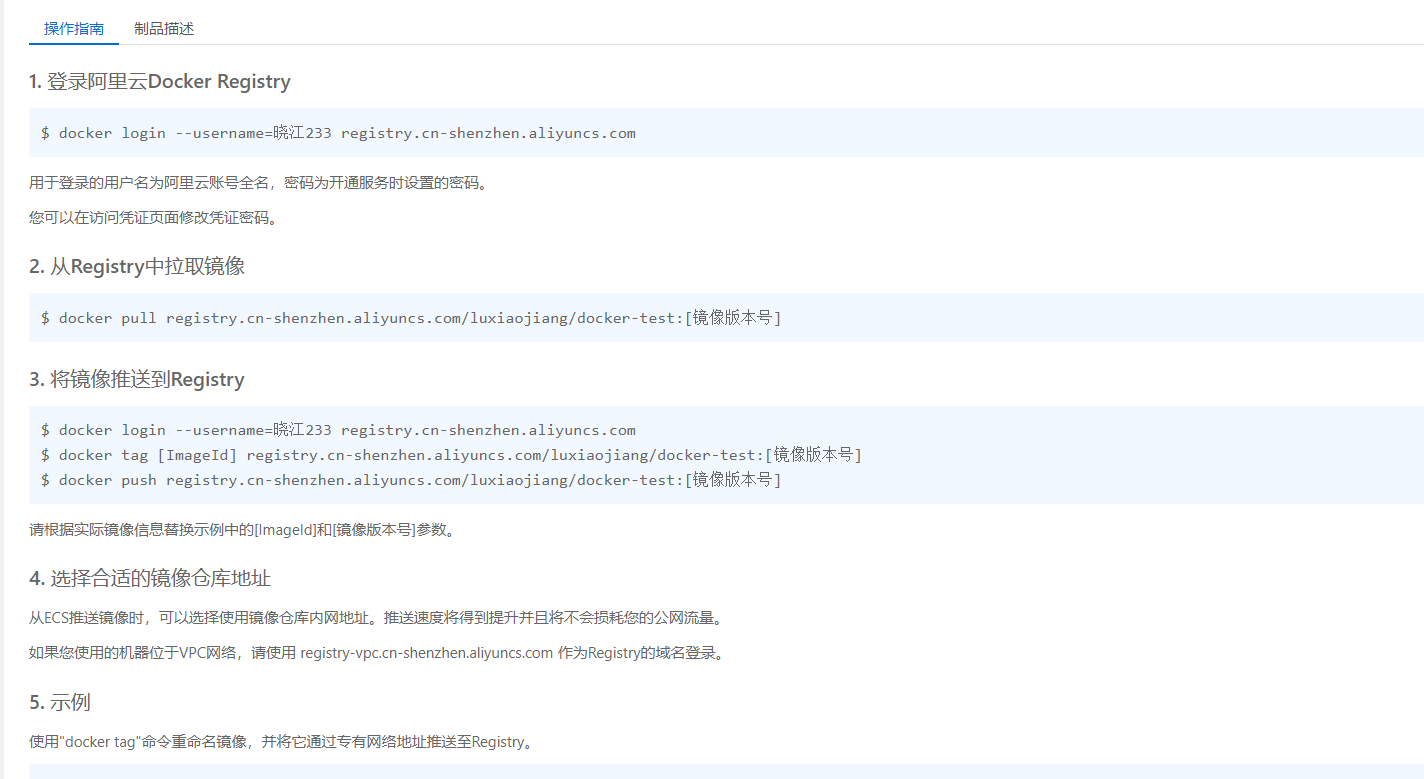Select the docker tag command line
1424x779 pixels.
pos(450,455)
